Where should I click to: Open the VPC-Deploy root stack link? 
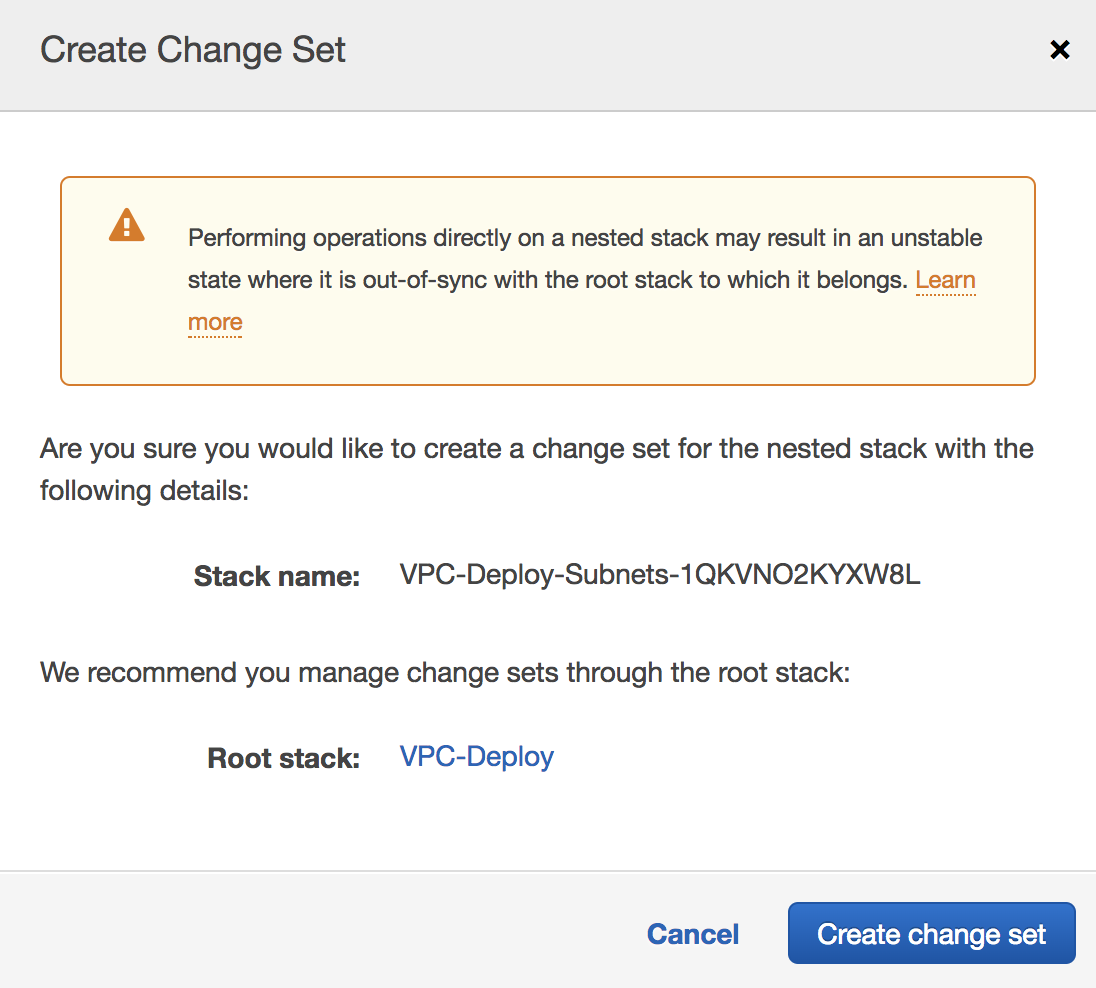tap(477, 756)
